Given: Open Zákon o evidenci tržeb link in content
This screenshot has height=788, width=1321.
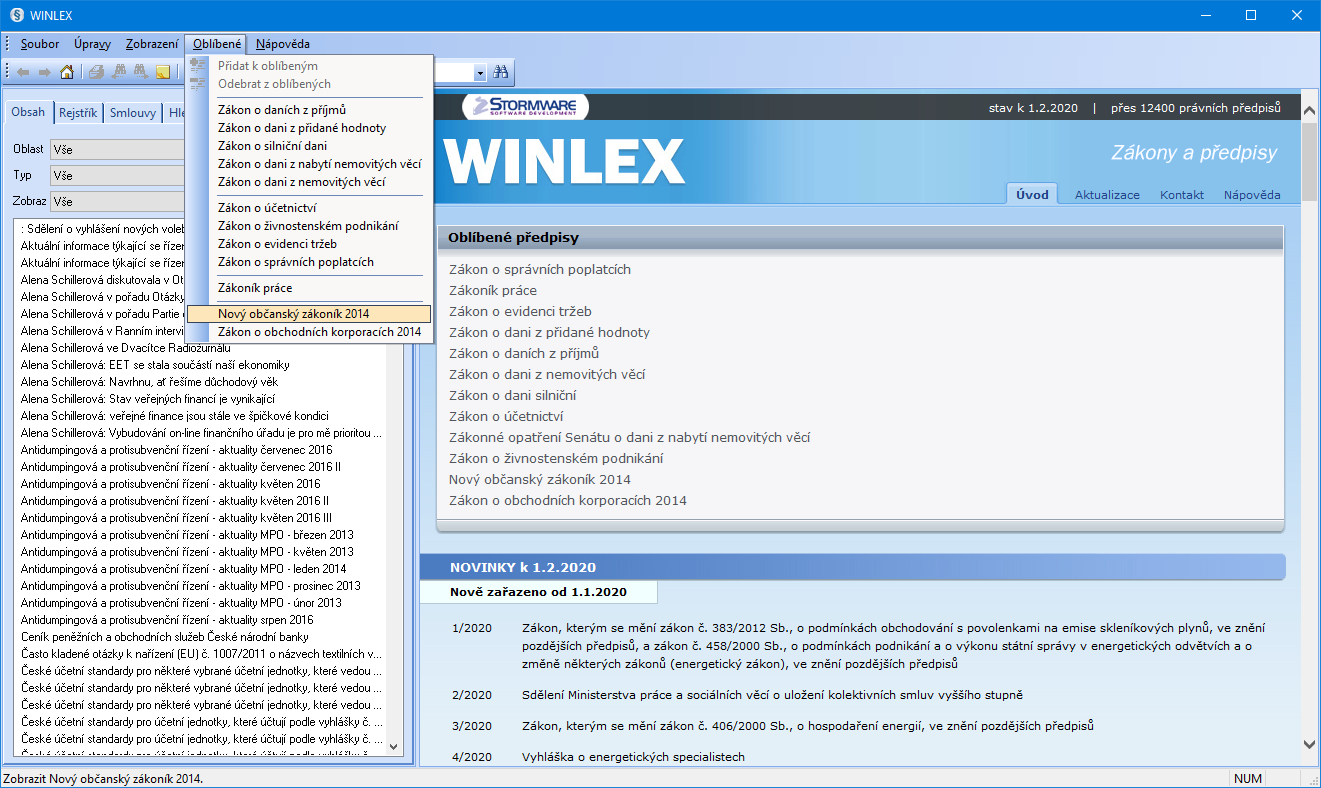Looking at the screenshot, I should tap(520, 312).
